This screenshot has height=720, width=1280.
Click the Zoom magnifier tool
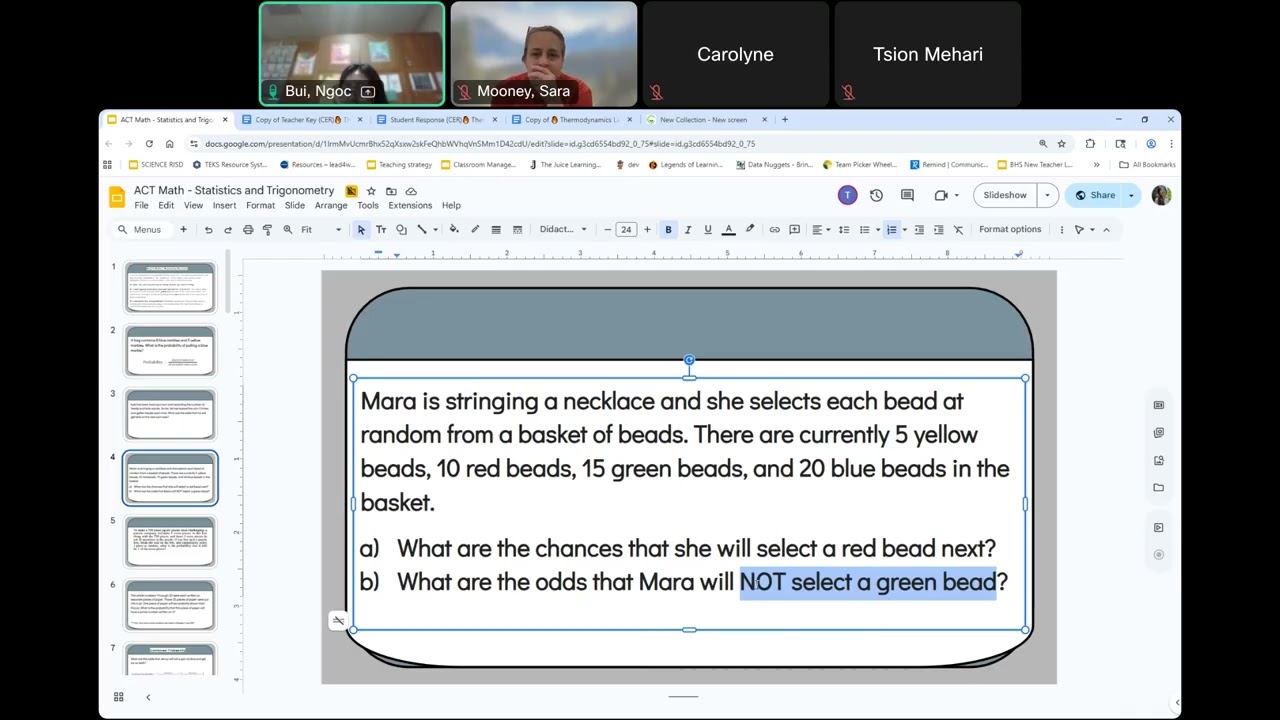[288, 230]
